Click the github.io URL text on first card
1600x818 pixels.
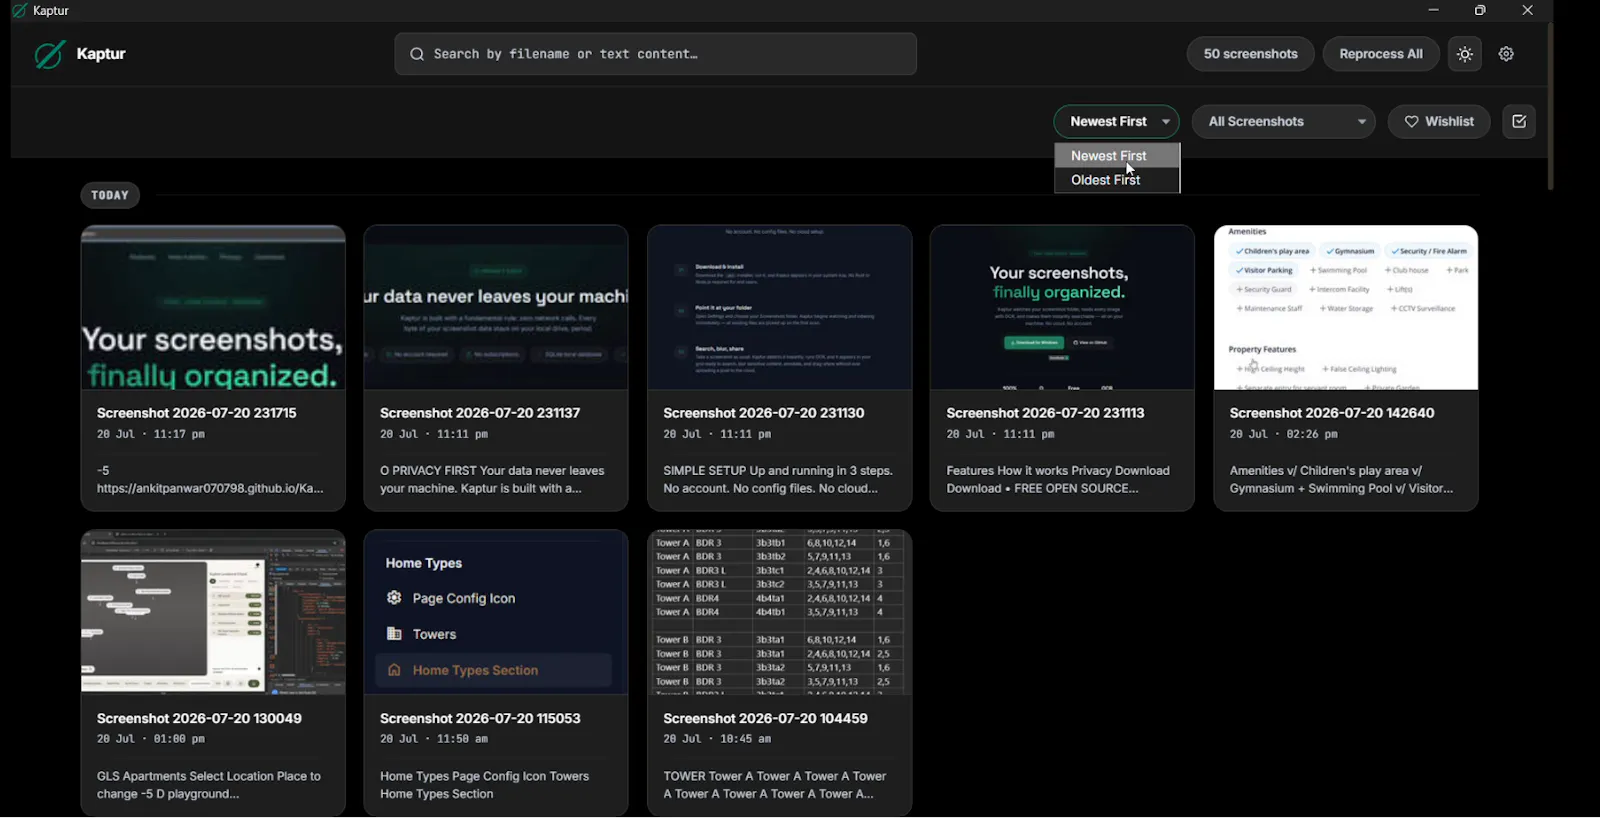210,489
